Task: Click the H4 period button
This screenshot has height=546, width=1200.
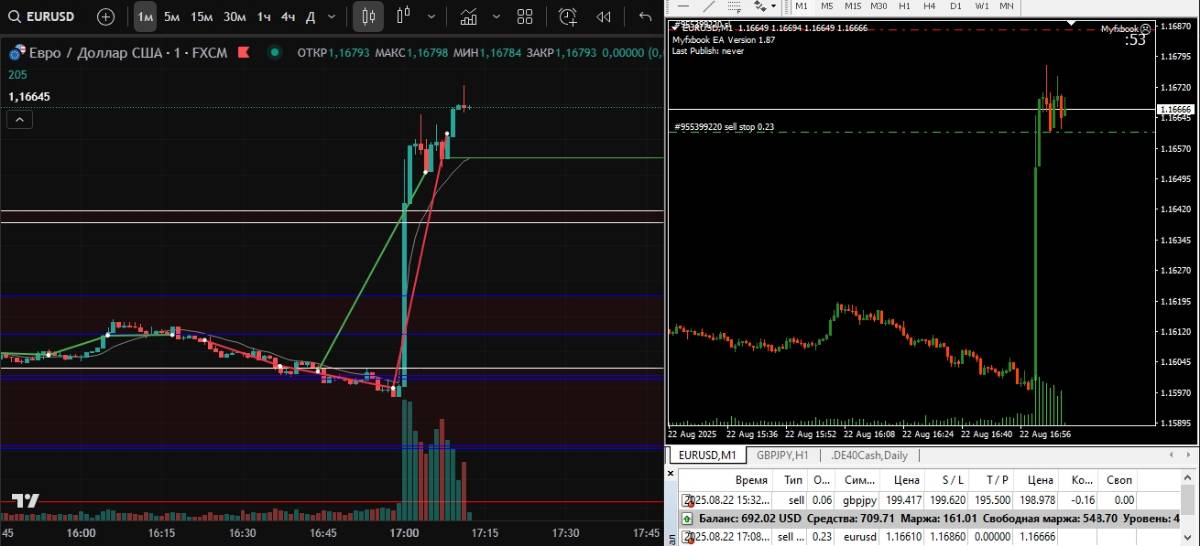Action: [930, 6]
